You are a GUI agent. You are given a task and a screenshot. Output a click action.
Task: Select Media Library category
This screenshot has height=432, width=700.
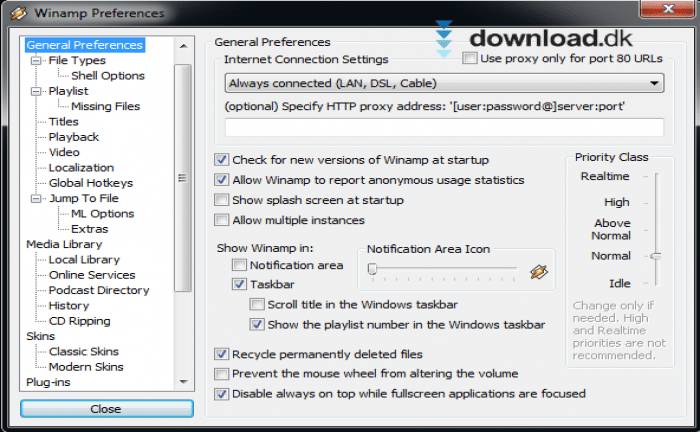pos(64,244)
